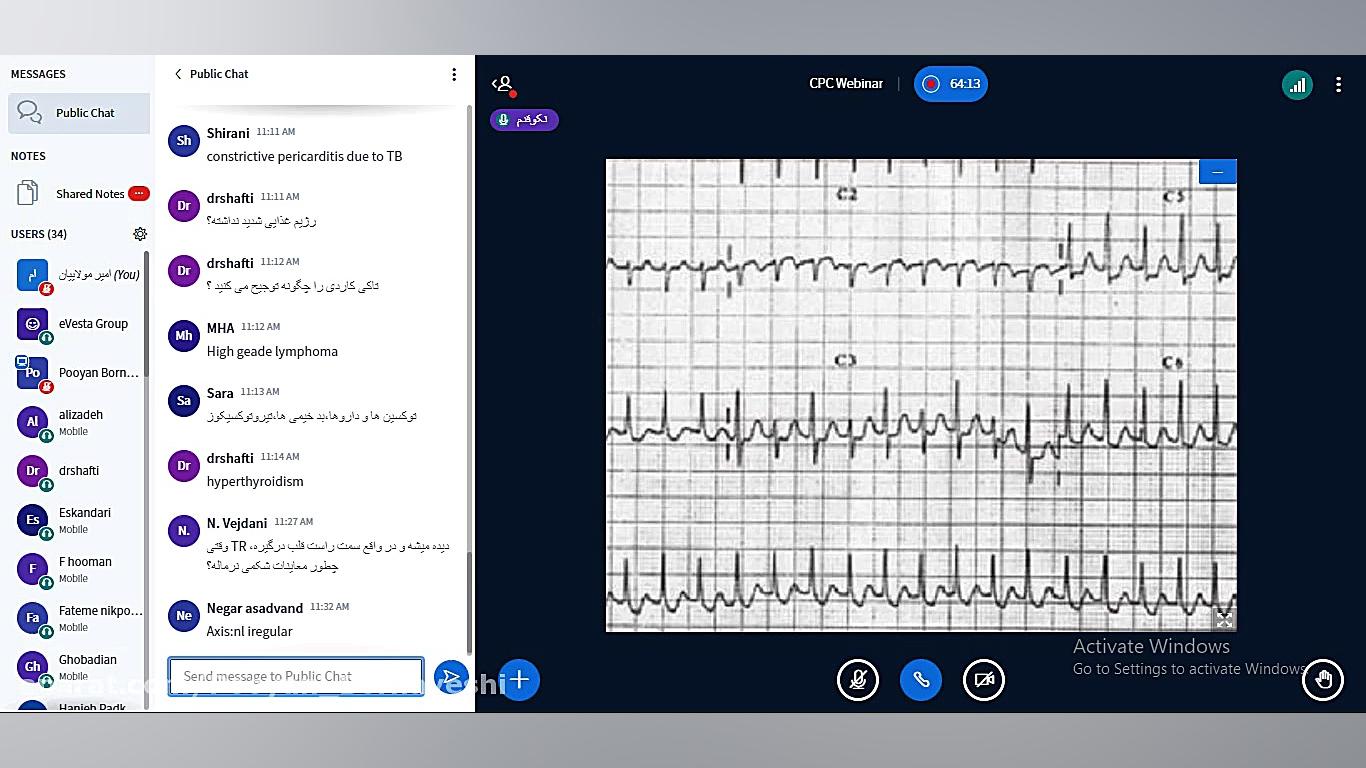Viewport: 1366px width, 768px height.
Task: Click the ECG presentation slide image
Action: tap(921, 395)
